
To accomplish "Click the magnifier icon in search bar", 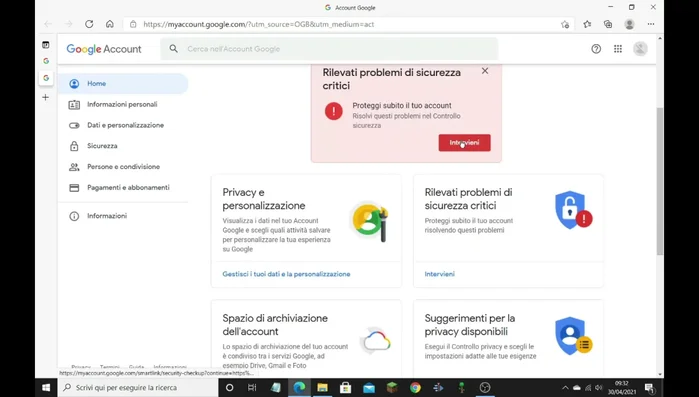I will pos(173,49).
